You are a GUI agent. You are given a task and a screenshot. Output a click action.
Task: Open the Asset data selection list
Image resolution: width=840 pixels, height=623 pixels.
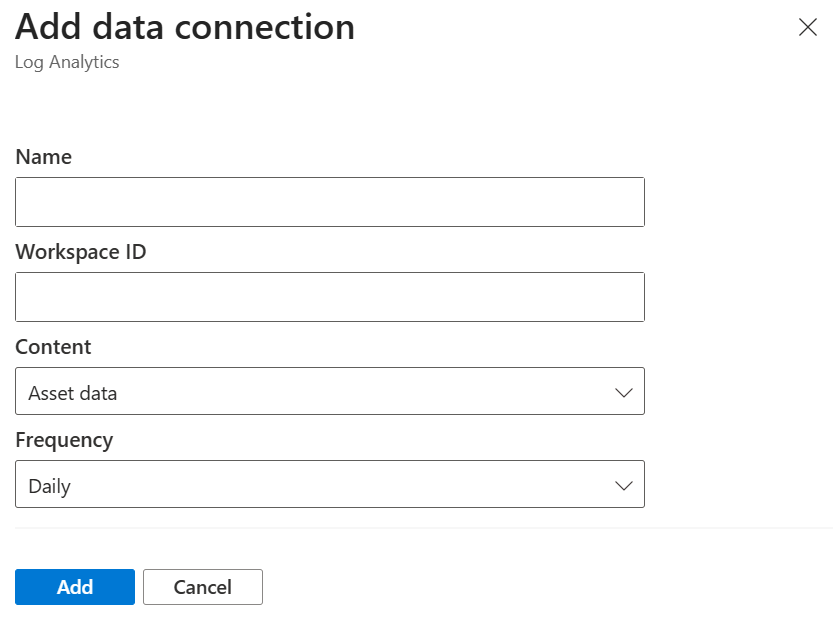point(330,391)
